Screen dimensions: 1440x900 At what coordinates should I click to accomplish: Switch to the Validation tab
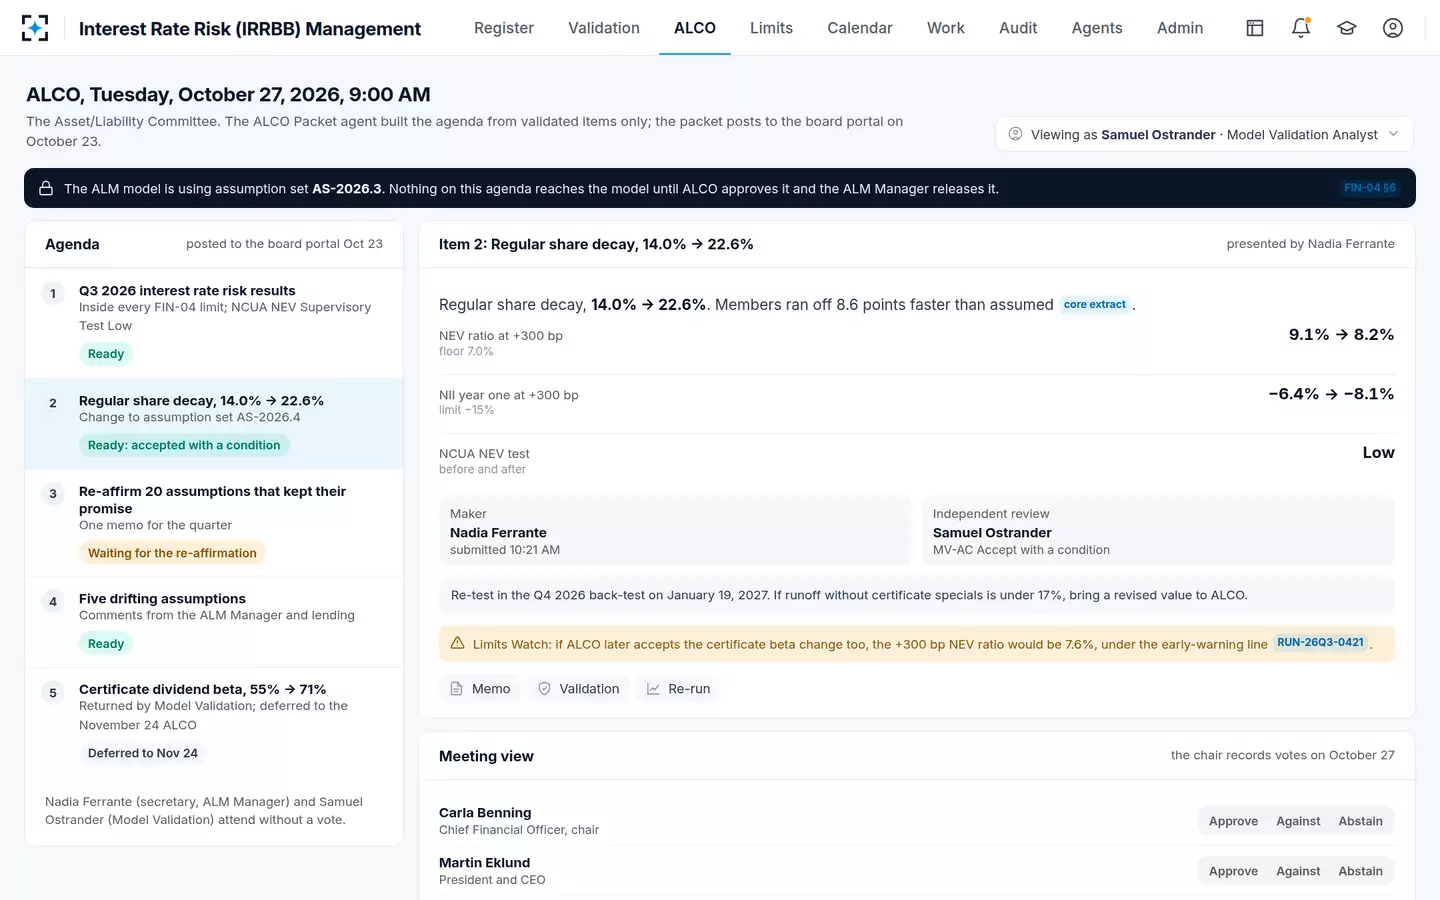604,28
